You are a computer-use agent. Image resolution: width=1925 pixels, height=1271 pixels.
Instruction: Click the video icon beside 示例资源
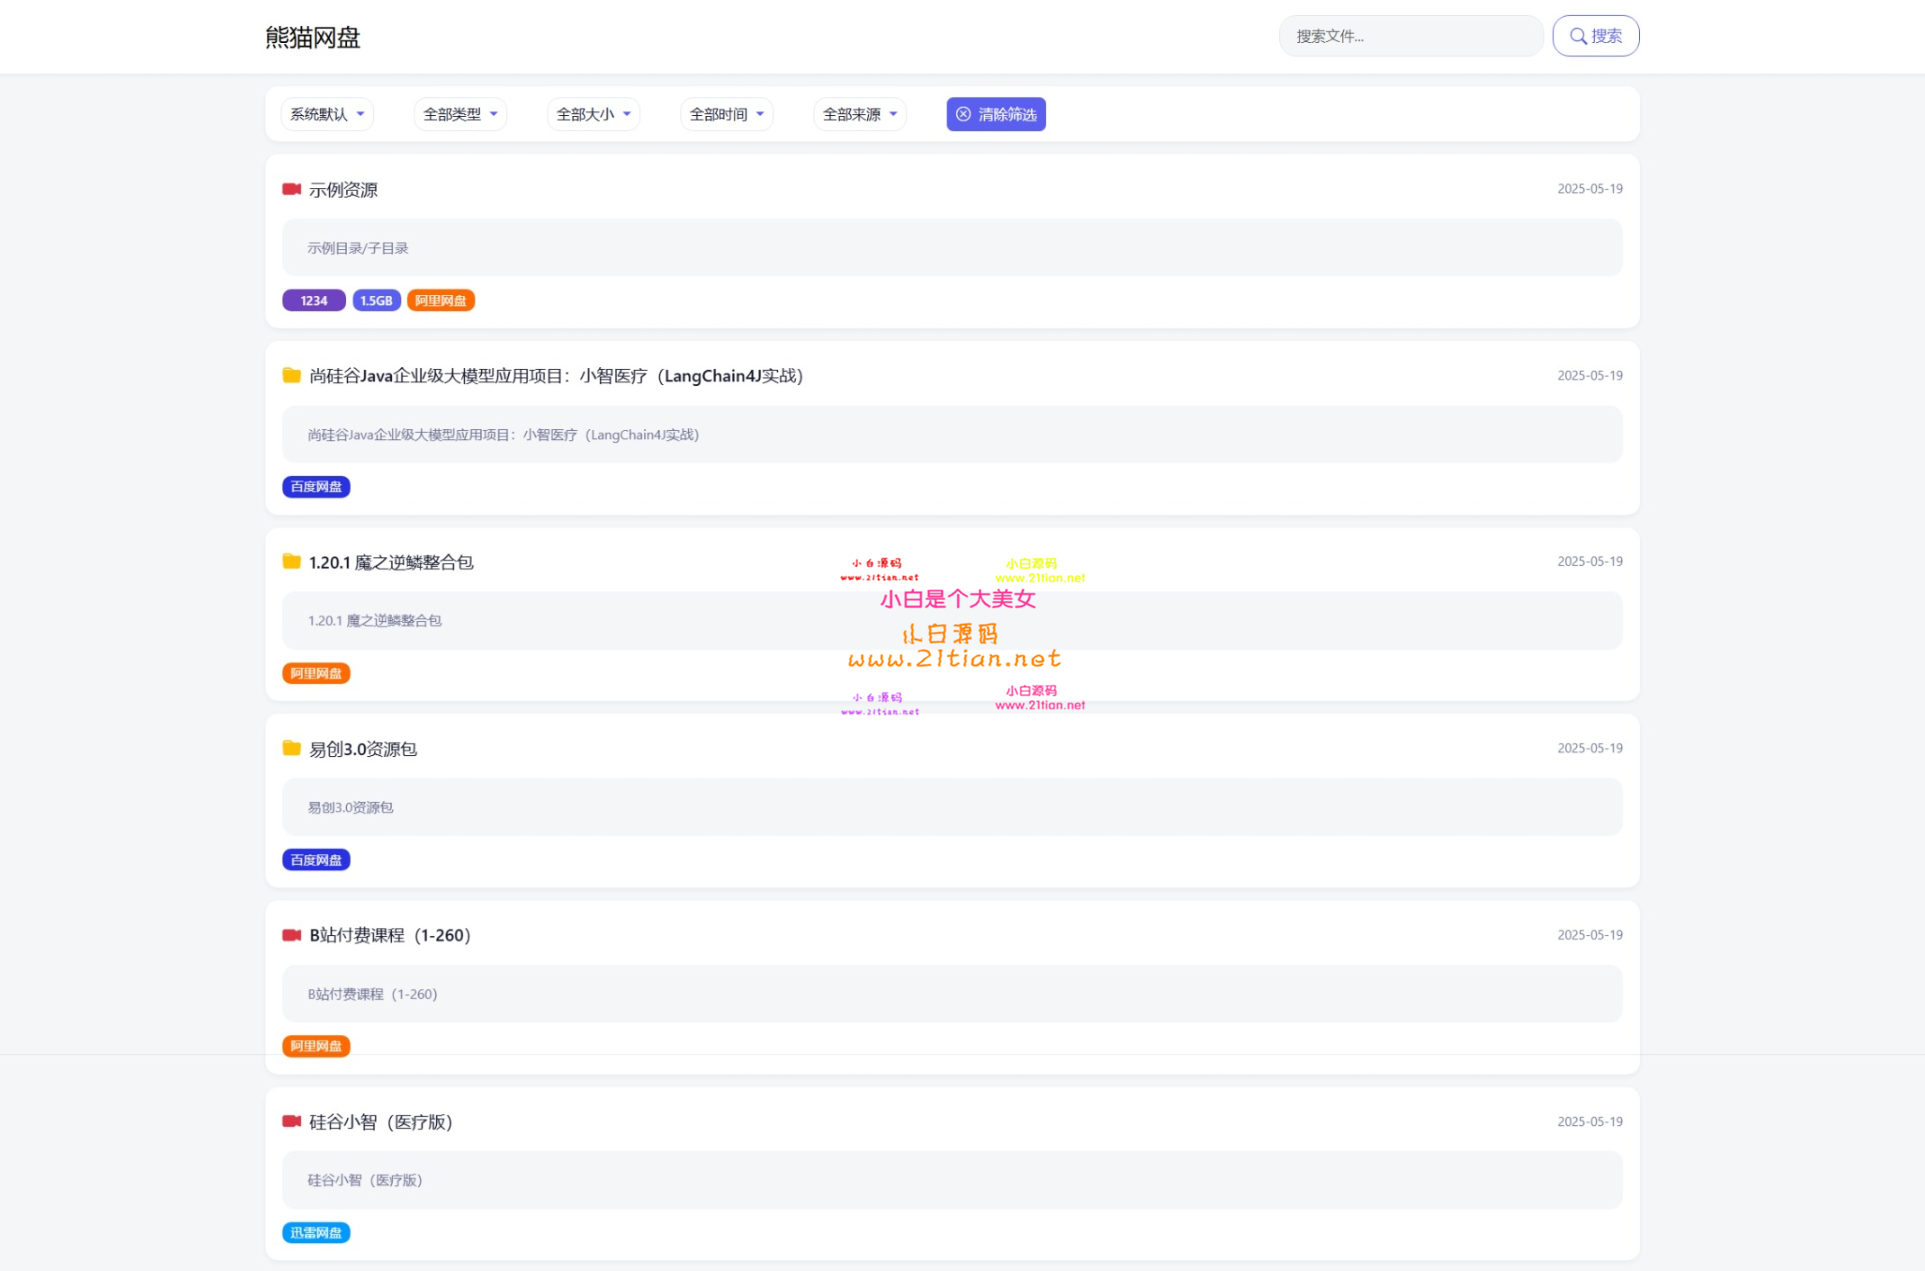[291, 188]
